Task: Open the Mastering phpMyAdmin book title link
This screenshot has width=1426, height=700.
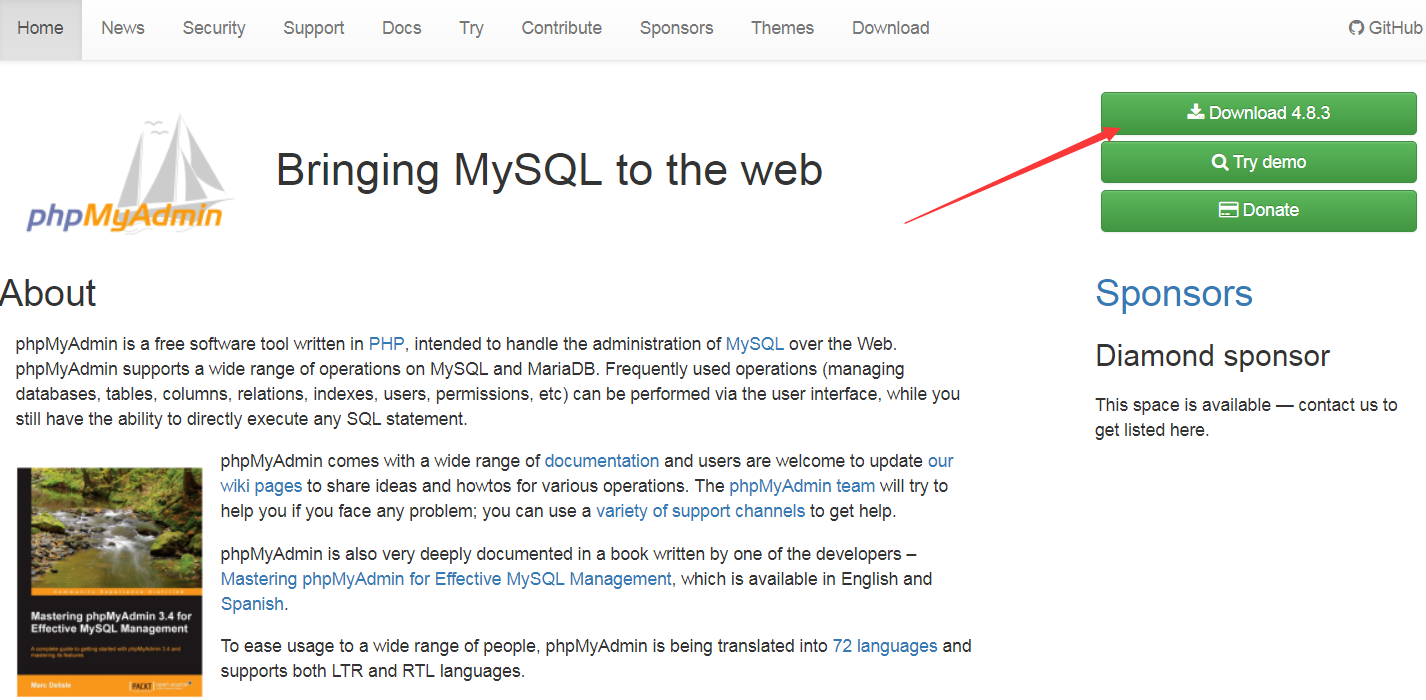Action: tap(446, 579)
